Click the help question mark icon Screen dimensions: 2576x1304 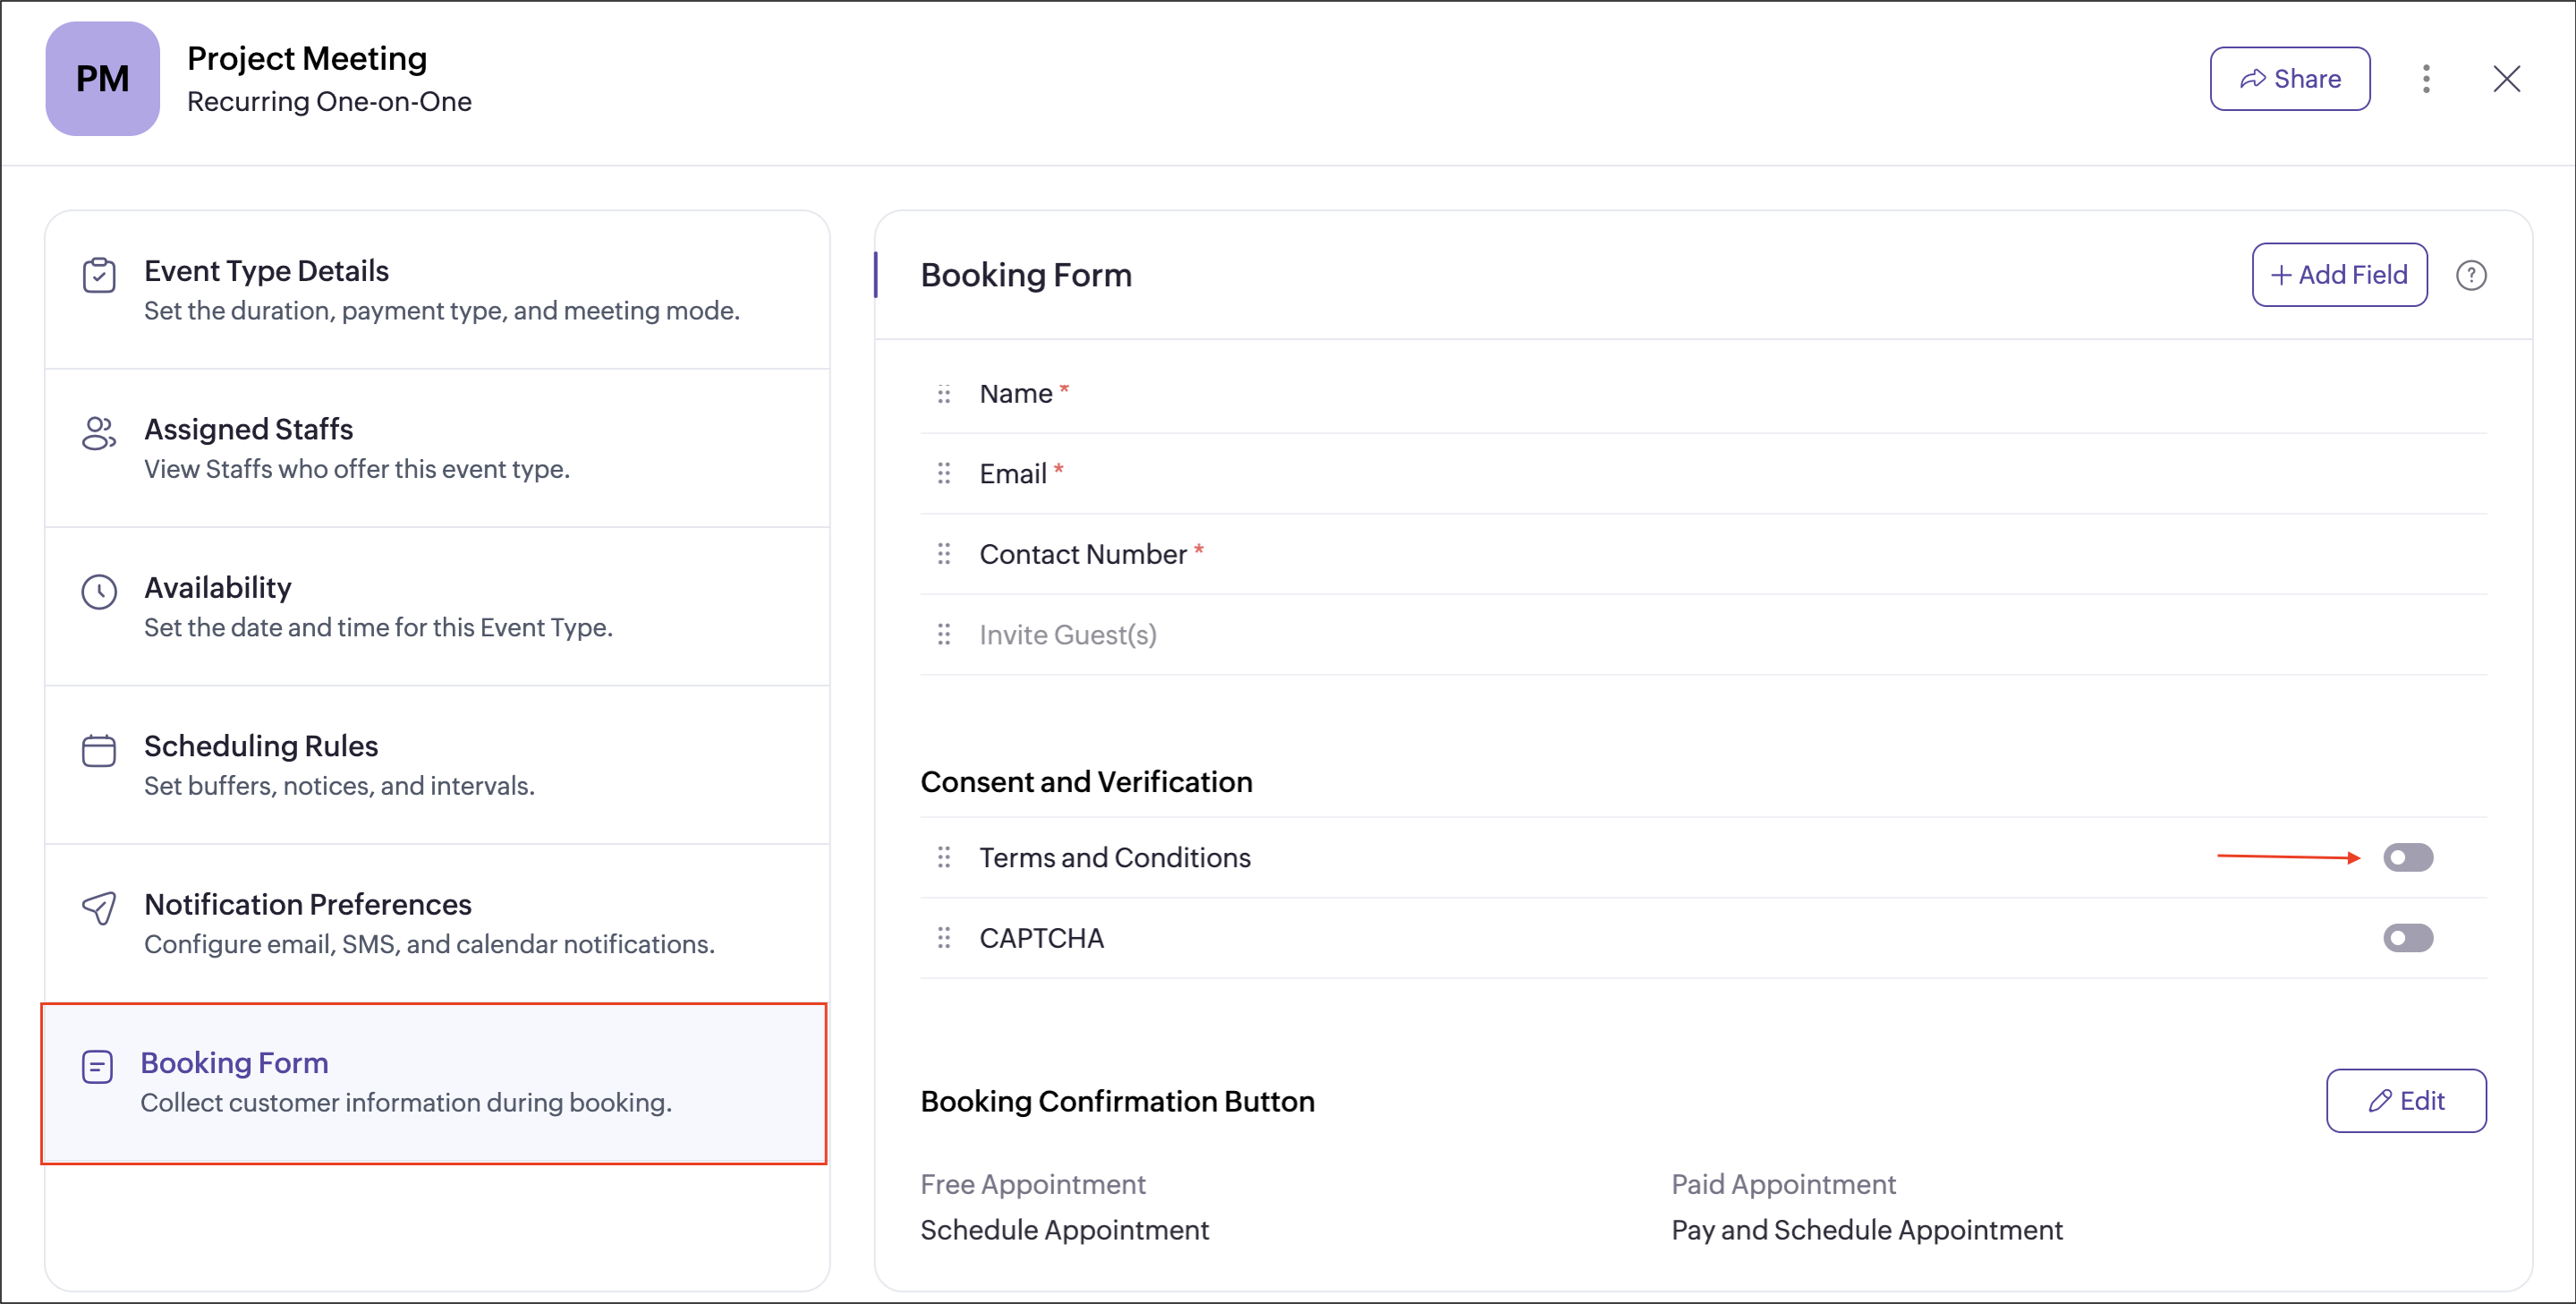coord(2470,275)
